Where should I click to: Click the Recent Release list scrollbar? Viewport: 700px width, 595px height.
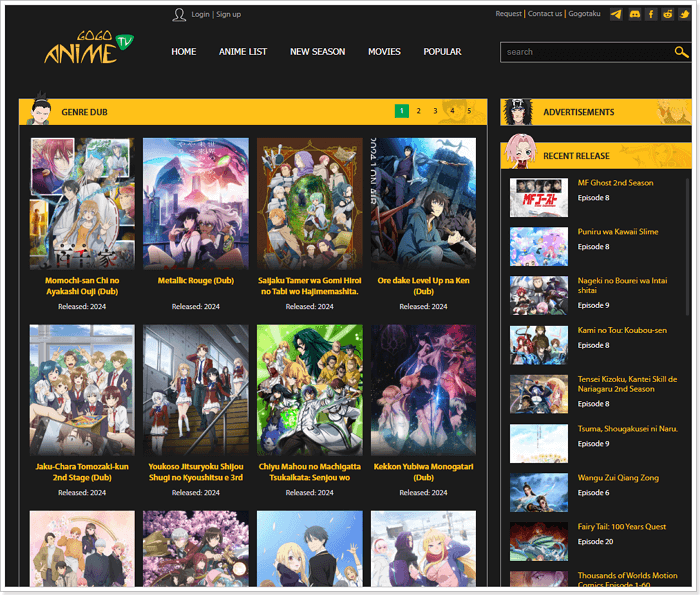(688, 247)
